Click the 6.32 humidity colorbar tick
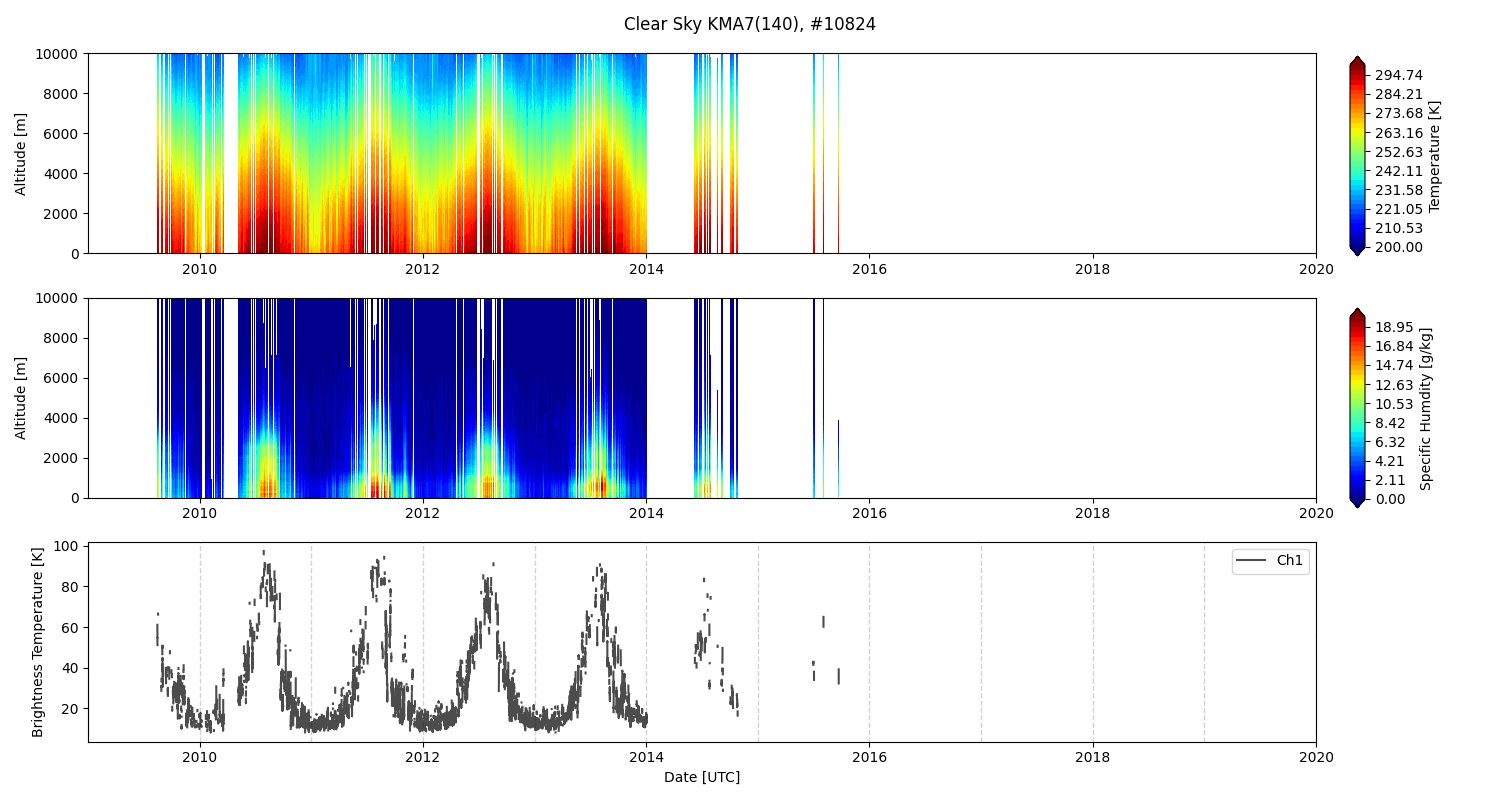Image resolution: width=1500 pixels, height=800 pixels. pos(1390,442)
